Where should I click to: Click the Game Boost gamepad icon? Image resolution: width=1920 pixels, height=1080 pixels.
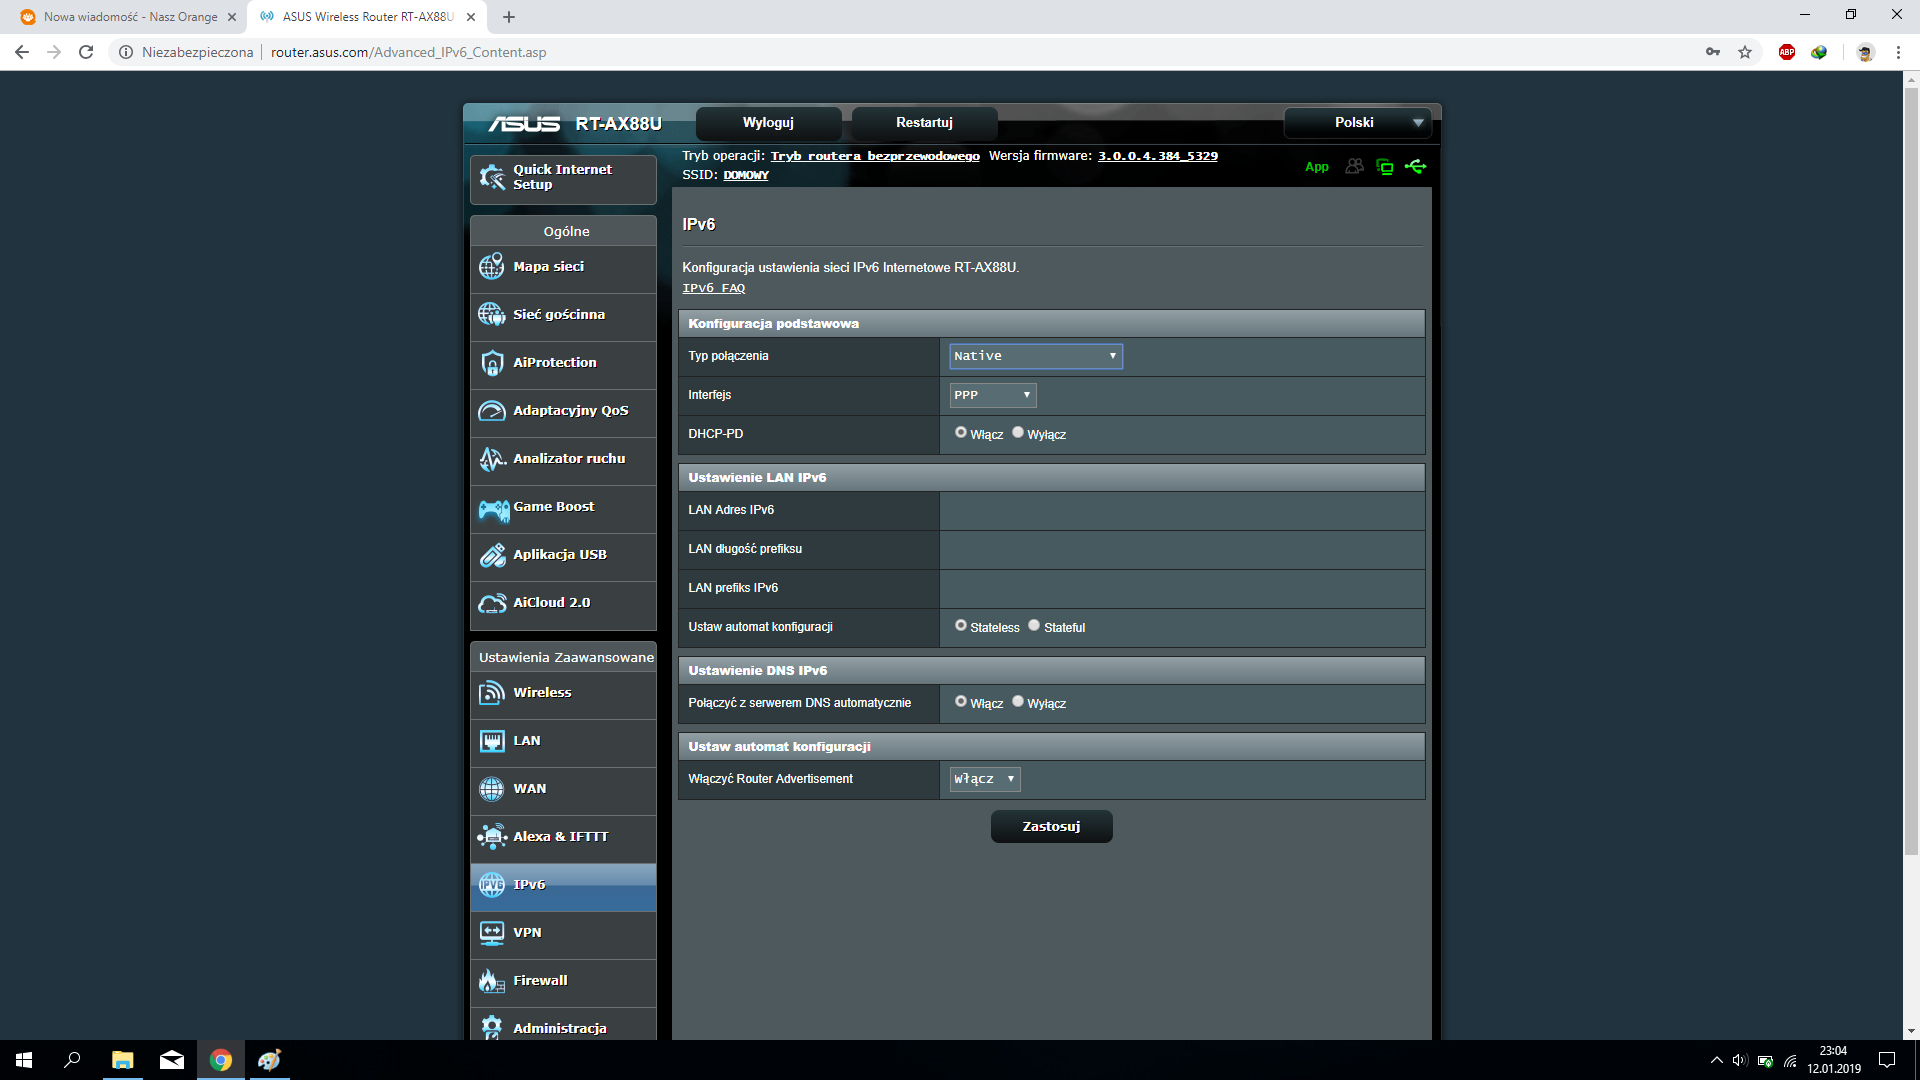point(493,509)
